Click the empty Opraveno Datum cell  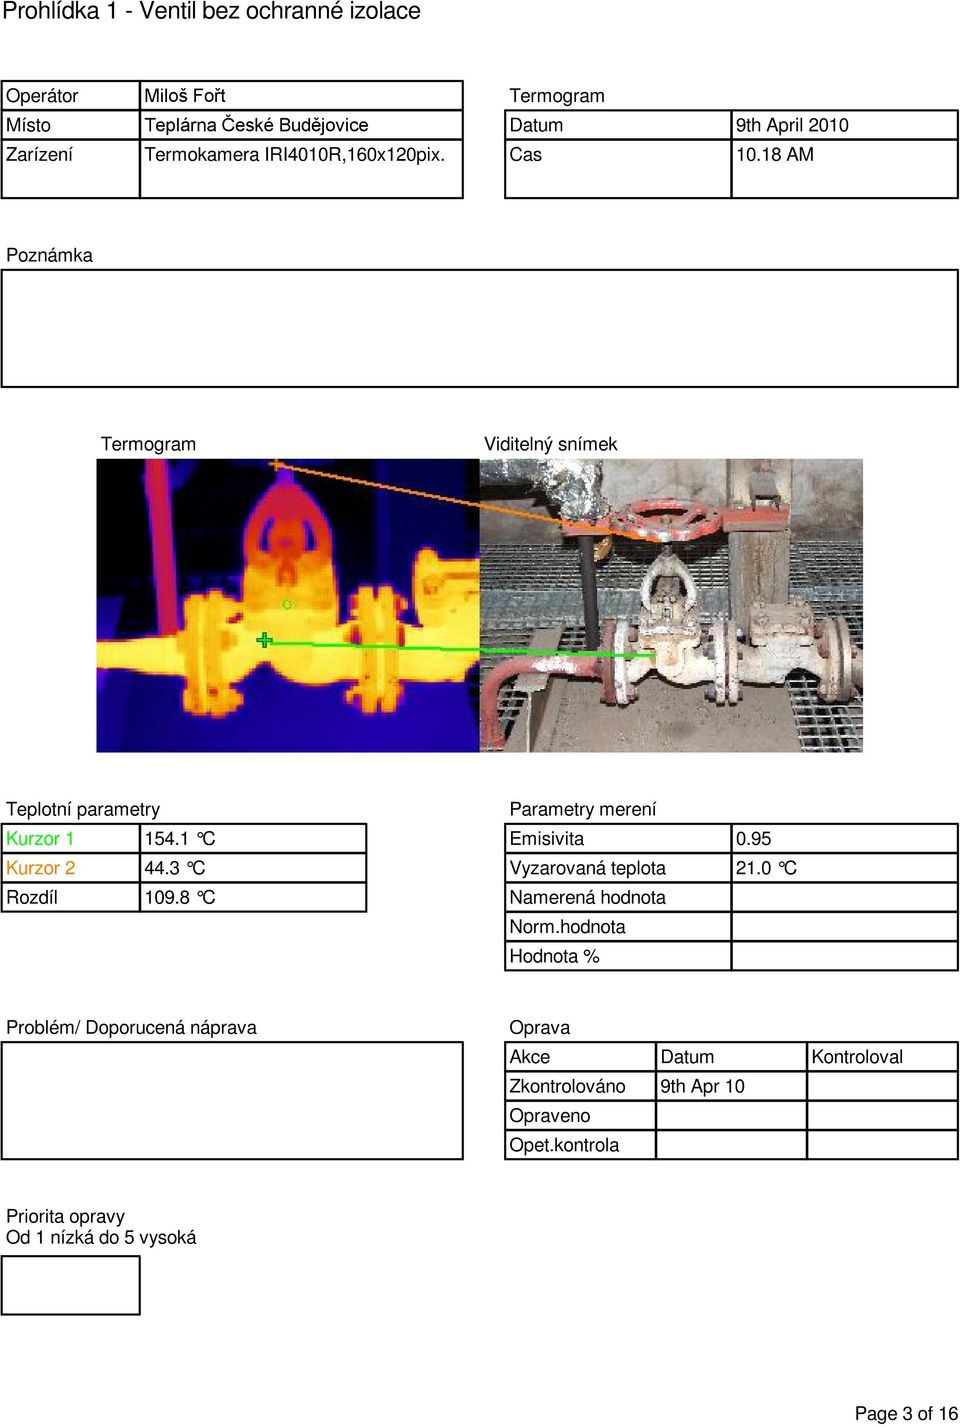pos(731,1116)
